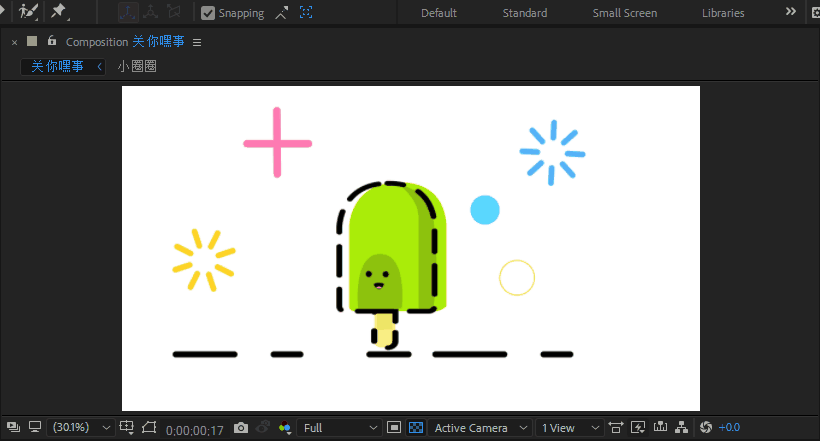This screenshot has width=820, height=441.
Task: Open the 1 View layout dropdown
Action: pyautogui.click(x=570, y=428)
